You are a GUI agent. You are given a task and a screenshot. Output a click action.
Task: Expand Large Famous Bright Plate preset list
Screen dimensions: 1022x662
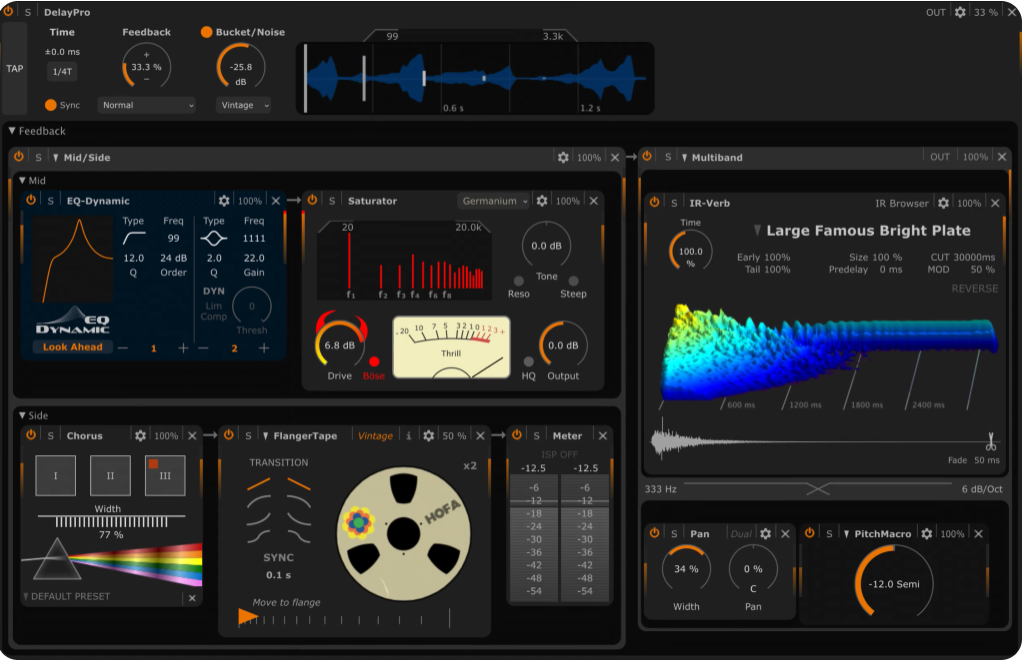pyautogui.click(x=757, y=231)
